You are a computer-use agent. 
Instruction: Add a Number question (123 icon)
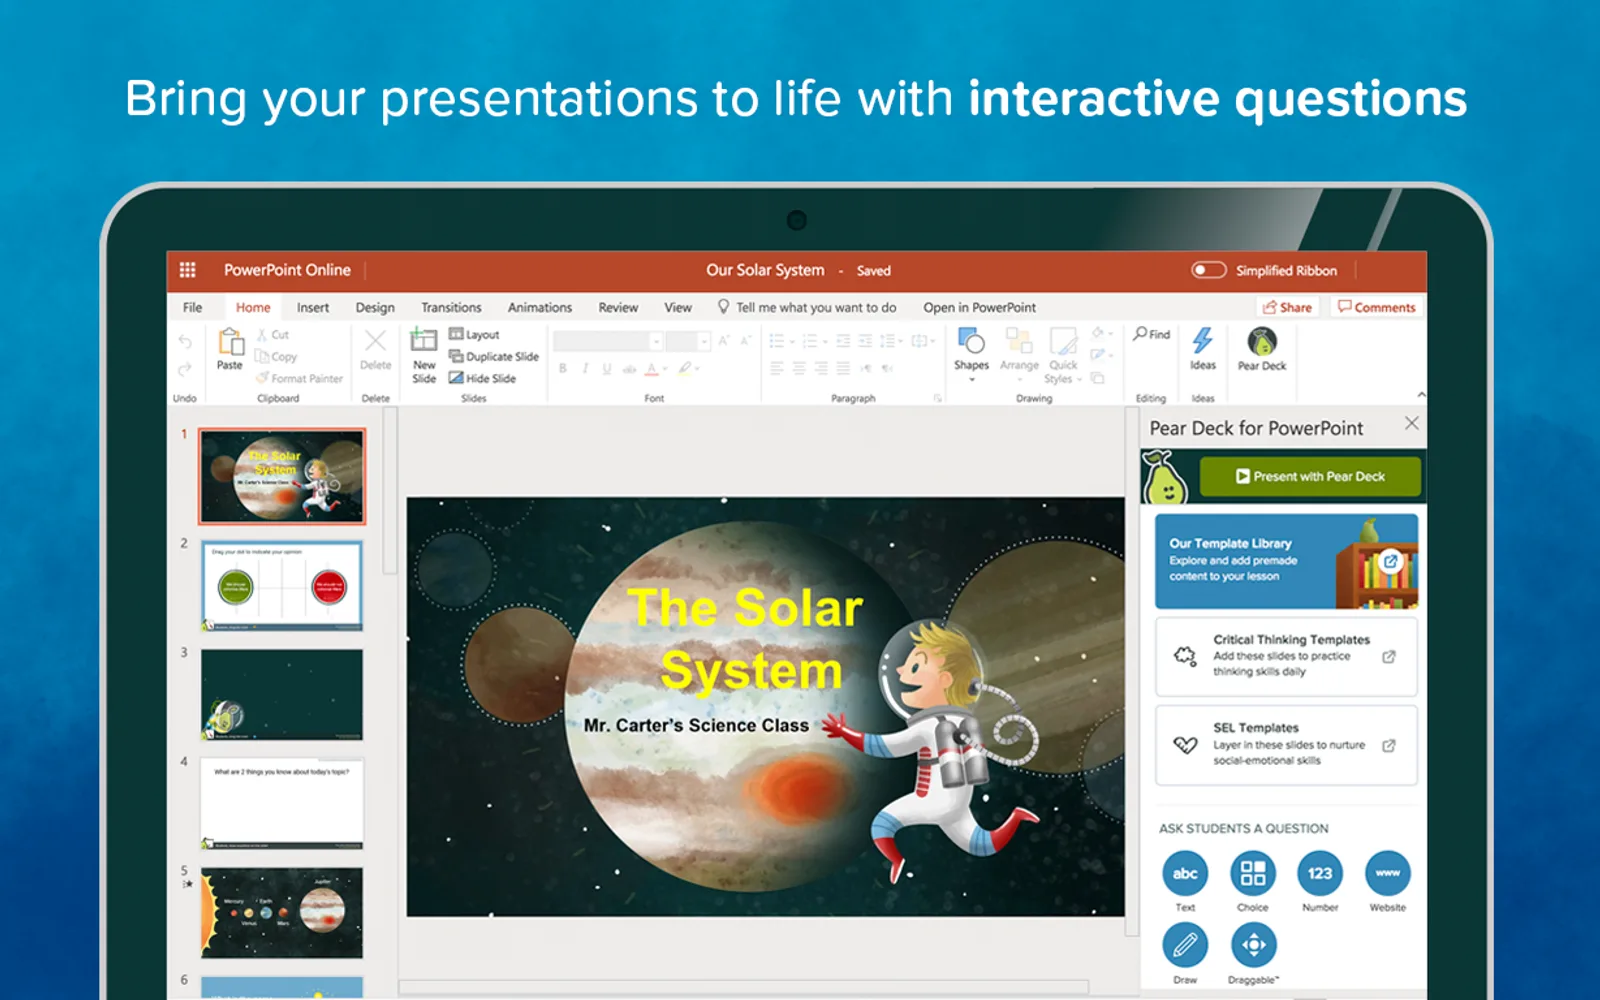(1320, 873)
